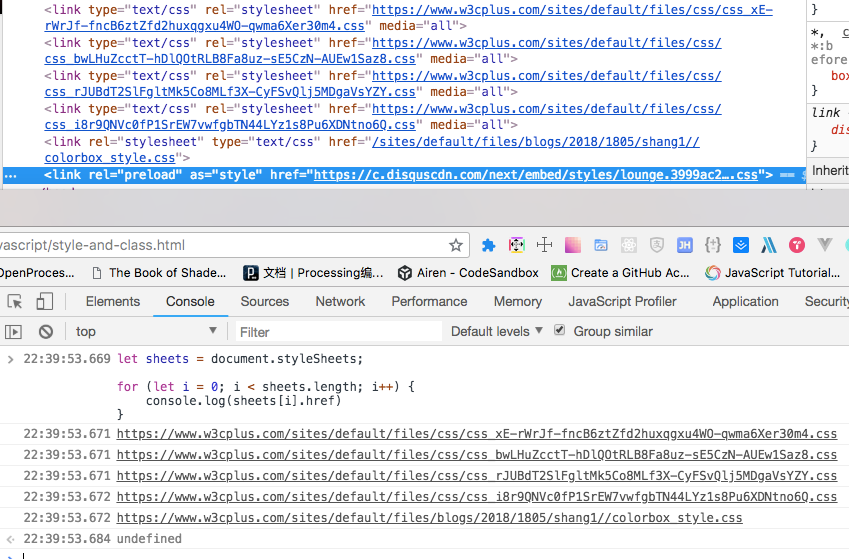849x559 pixels.
Task: Select the undefined result line
Action: 149,539
